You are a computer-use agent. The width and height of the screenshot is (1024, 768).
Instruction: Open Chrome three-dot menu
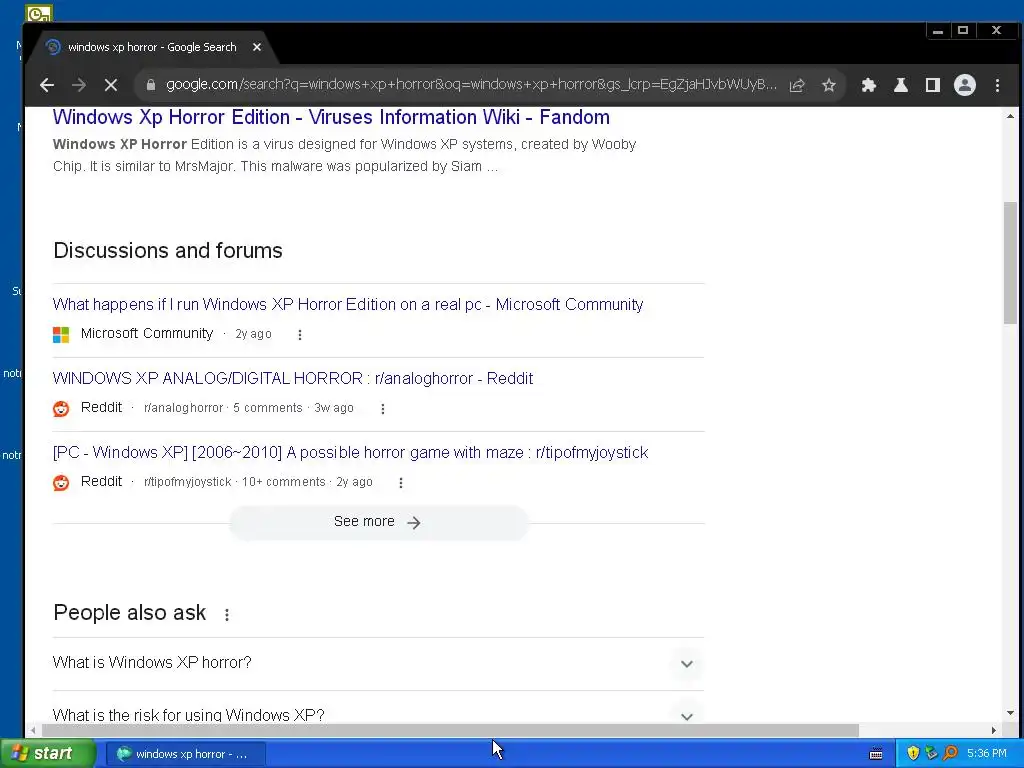(997, 85)
